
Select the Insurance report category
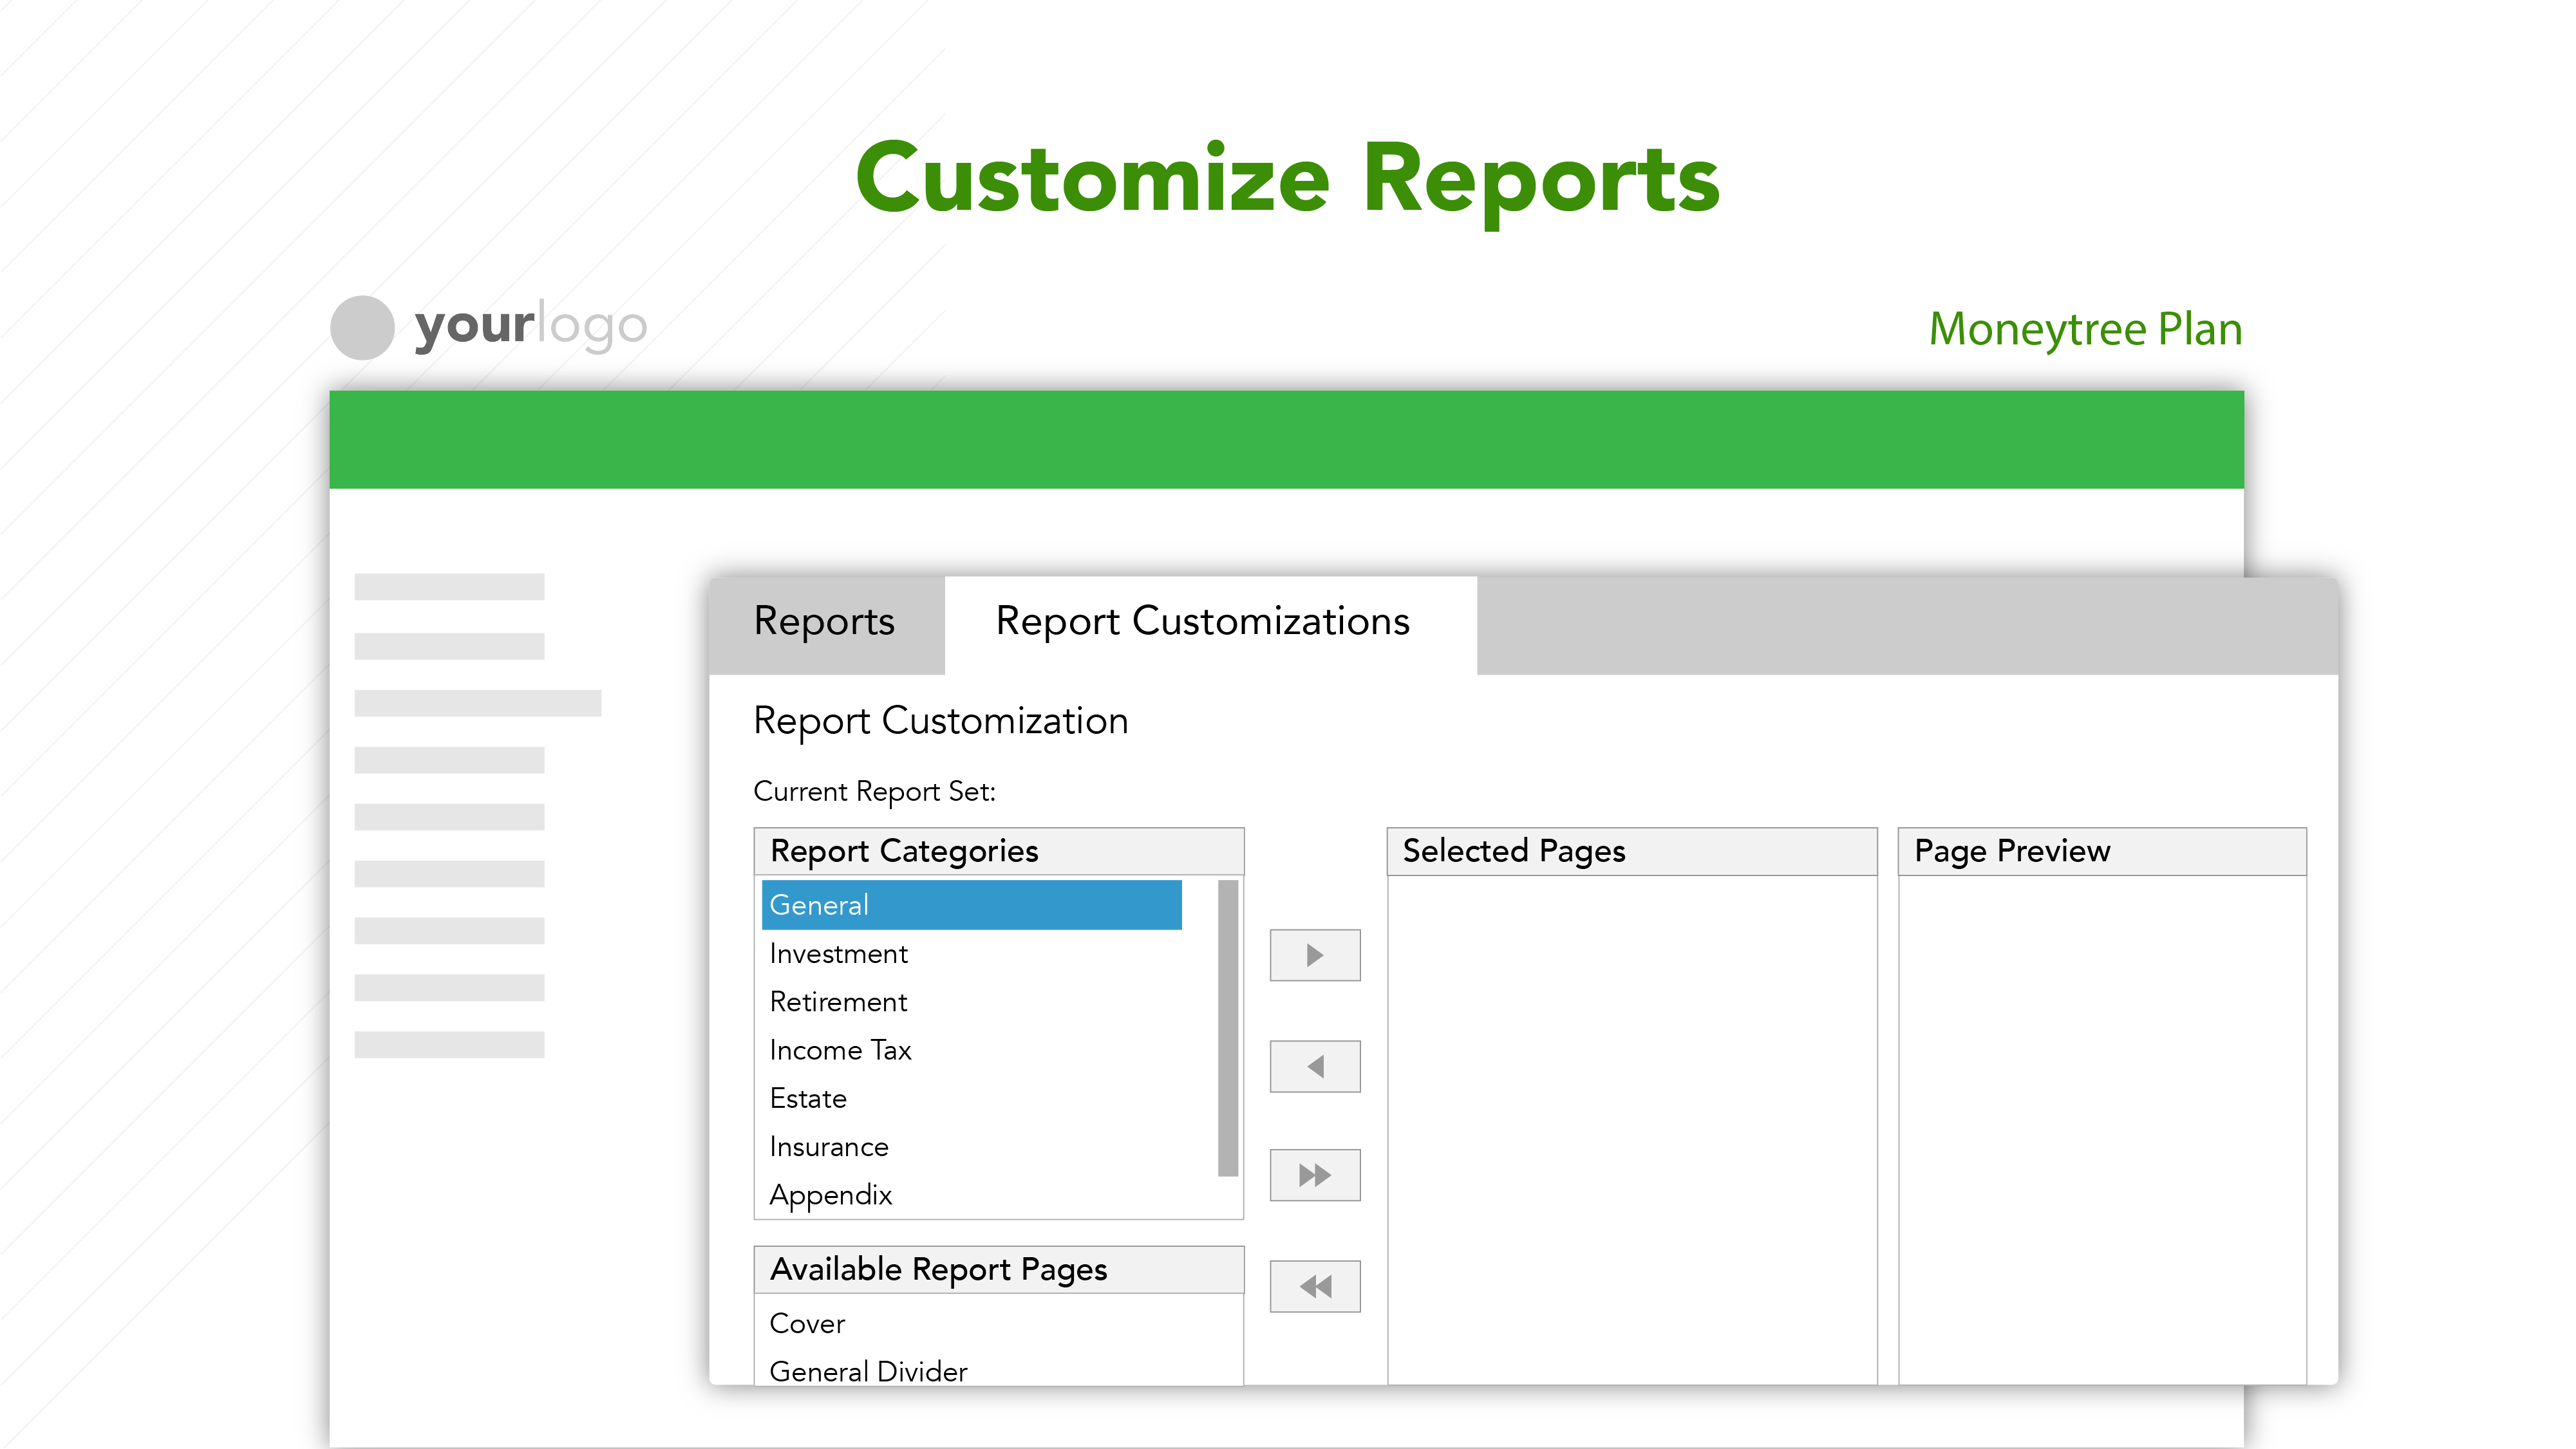[x=828, y=1146]
